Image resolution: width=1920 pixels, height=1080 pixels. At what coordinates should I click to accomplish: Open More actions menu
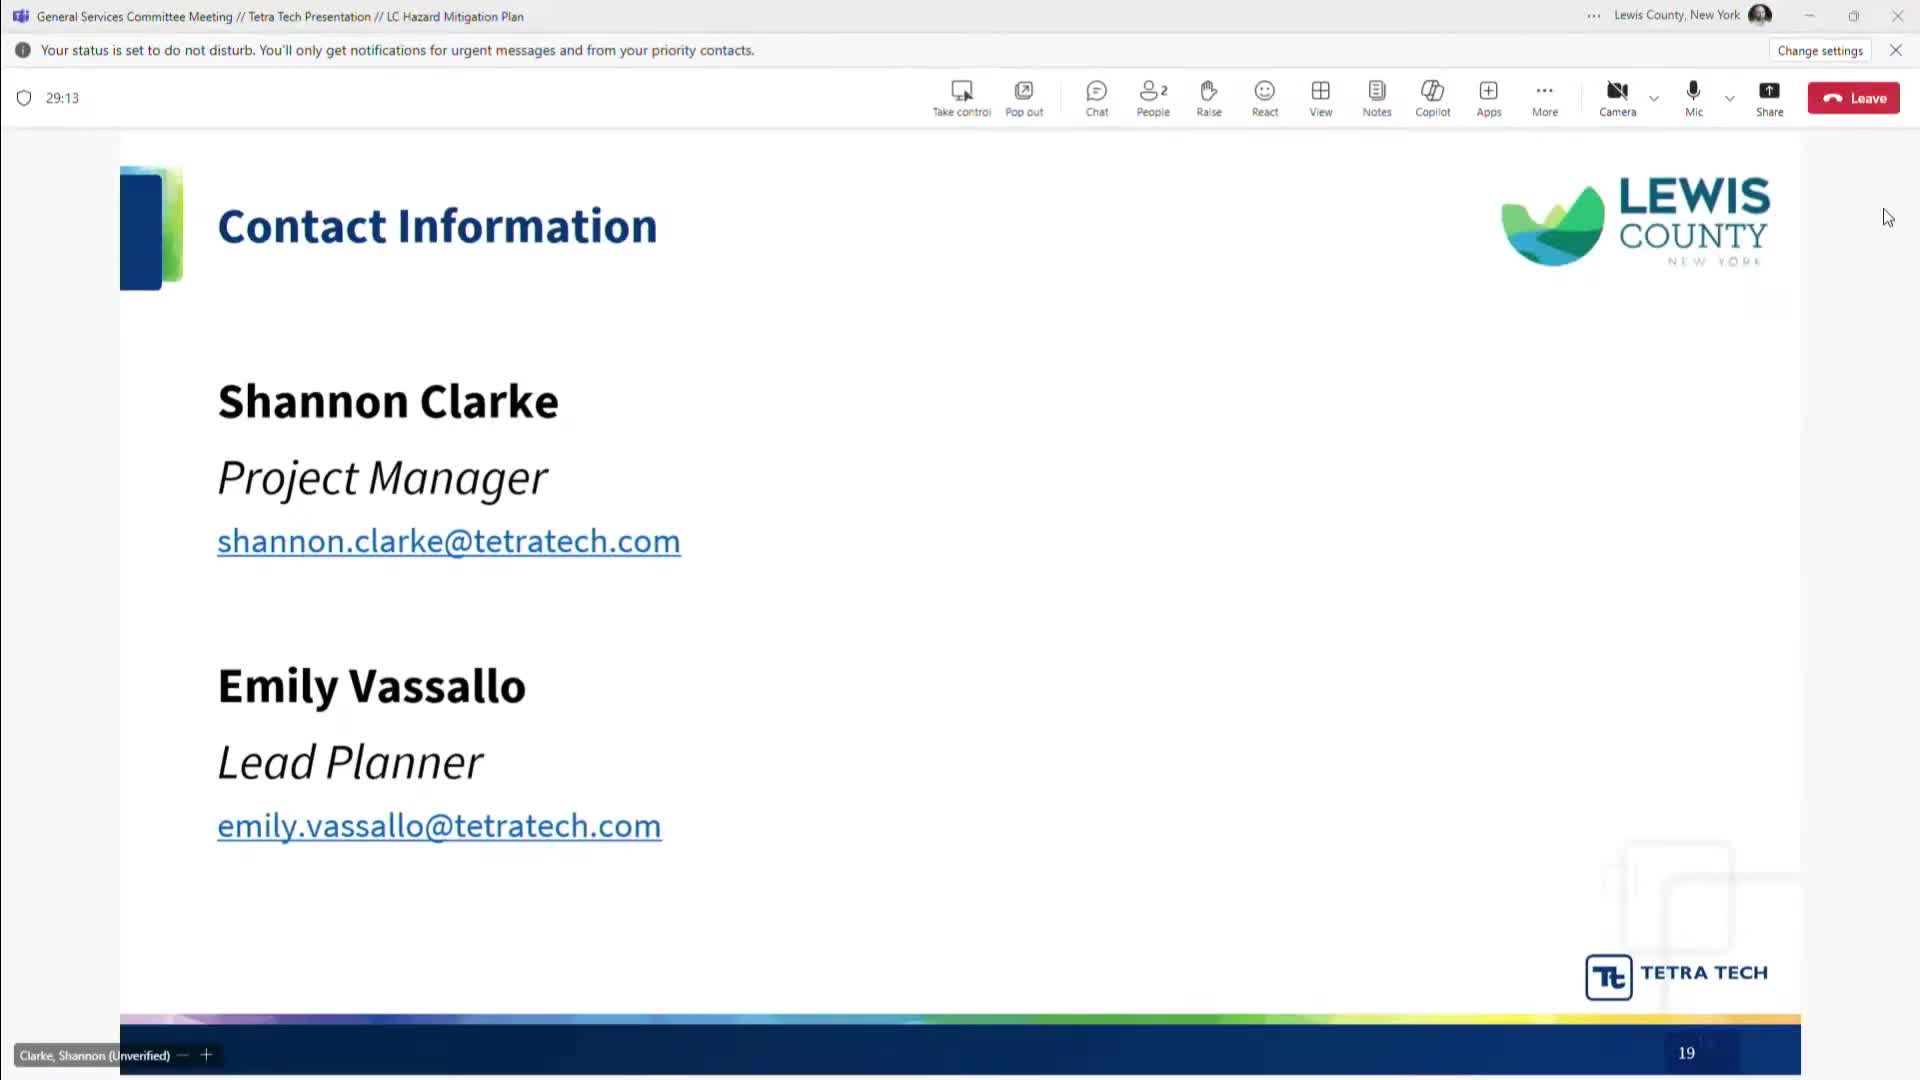[x=1544, y=97]
